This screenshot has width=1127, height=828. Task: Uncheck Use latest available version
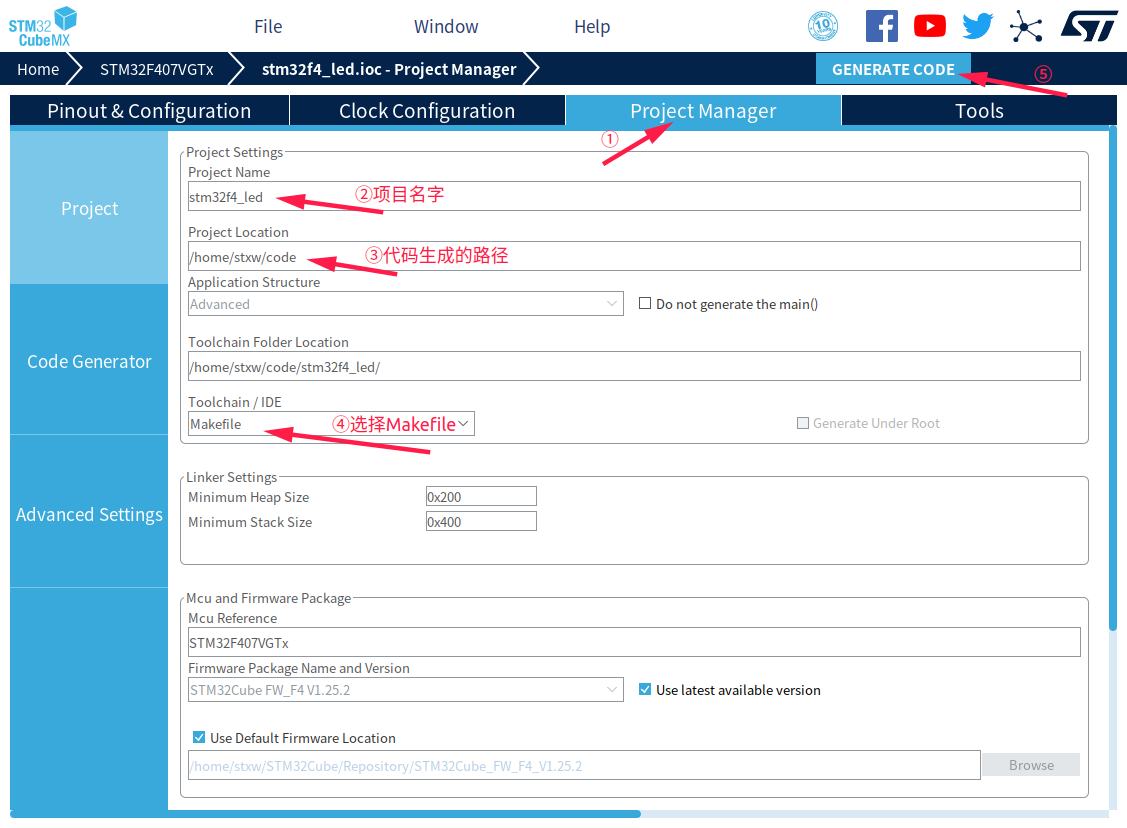(645, 690)
